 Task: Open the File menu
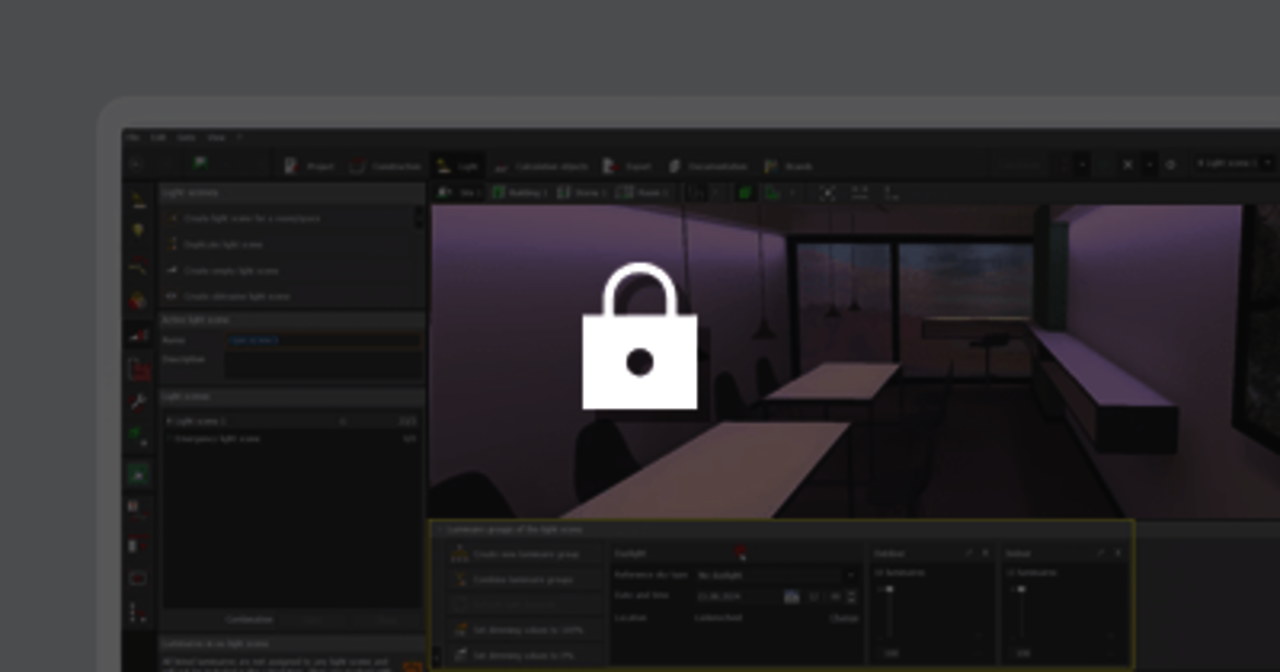[133, 137]
